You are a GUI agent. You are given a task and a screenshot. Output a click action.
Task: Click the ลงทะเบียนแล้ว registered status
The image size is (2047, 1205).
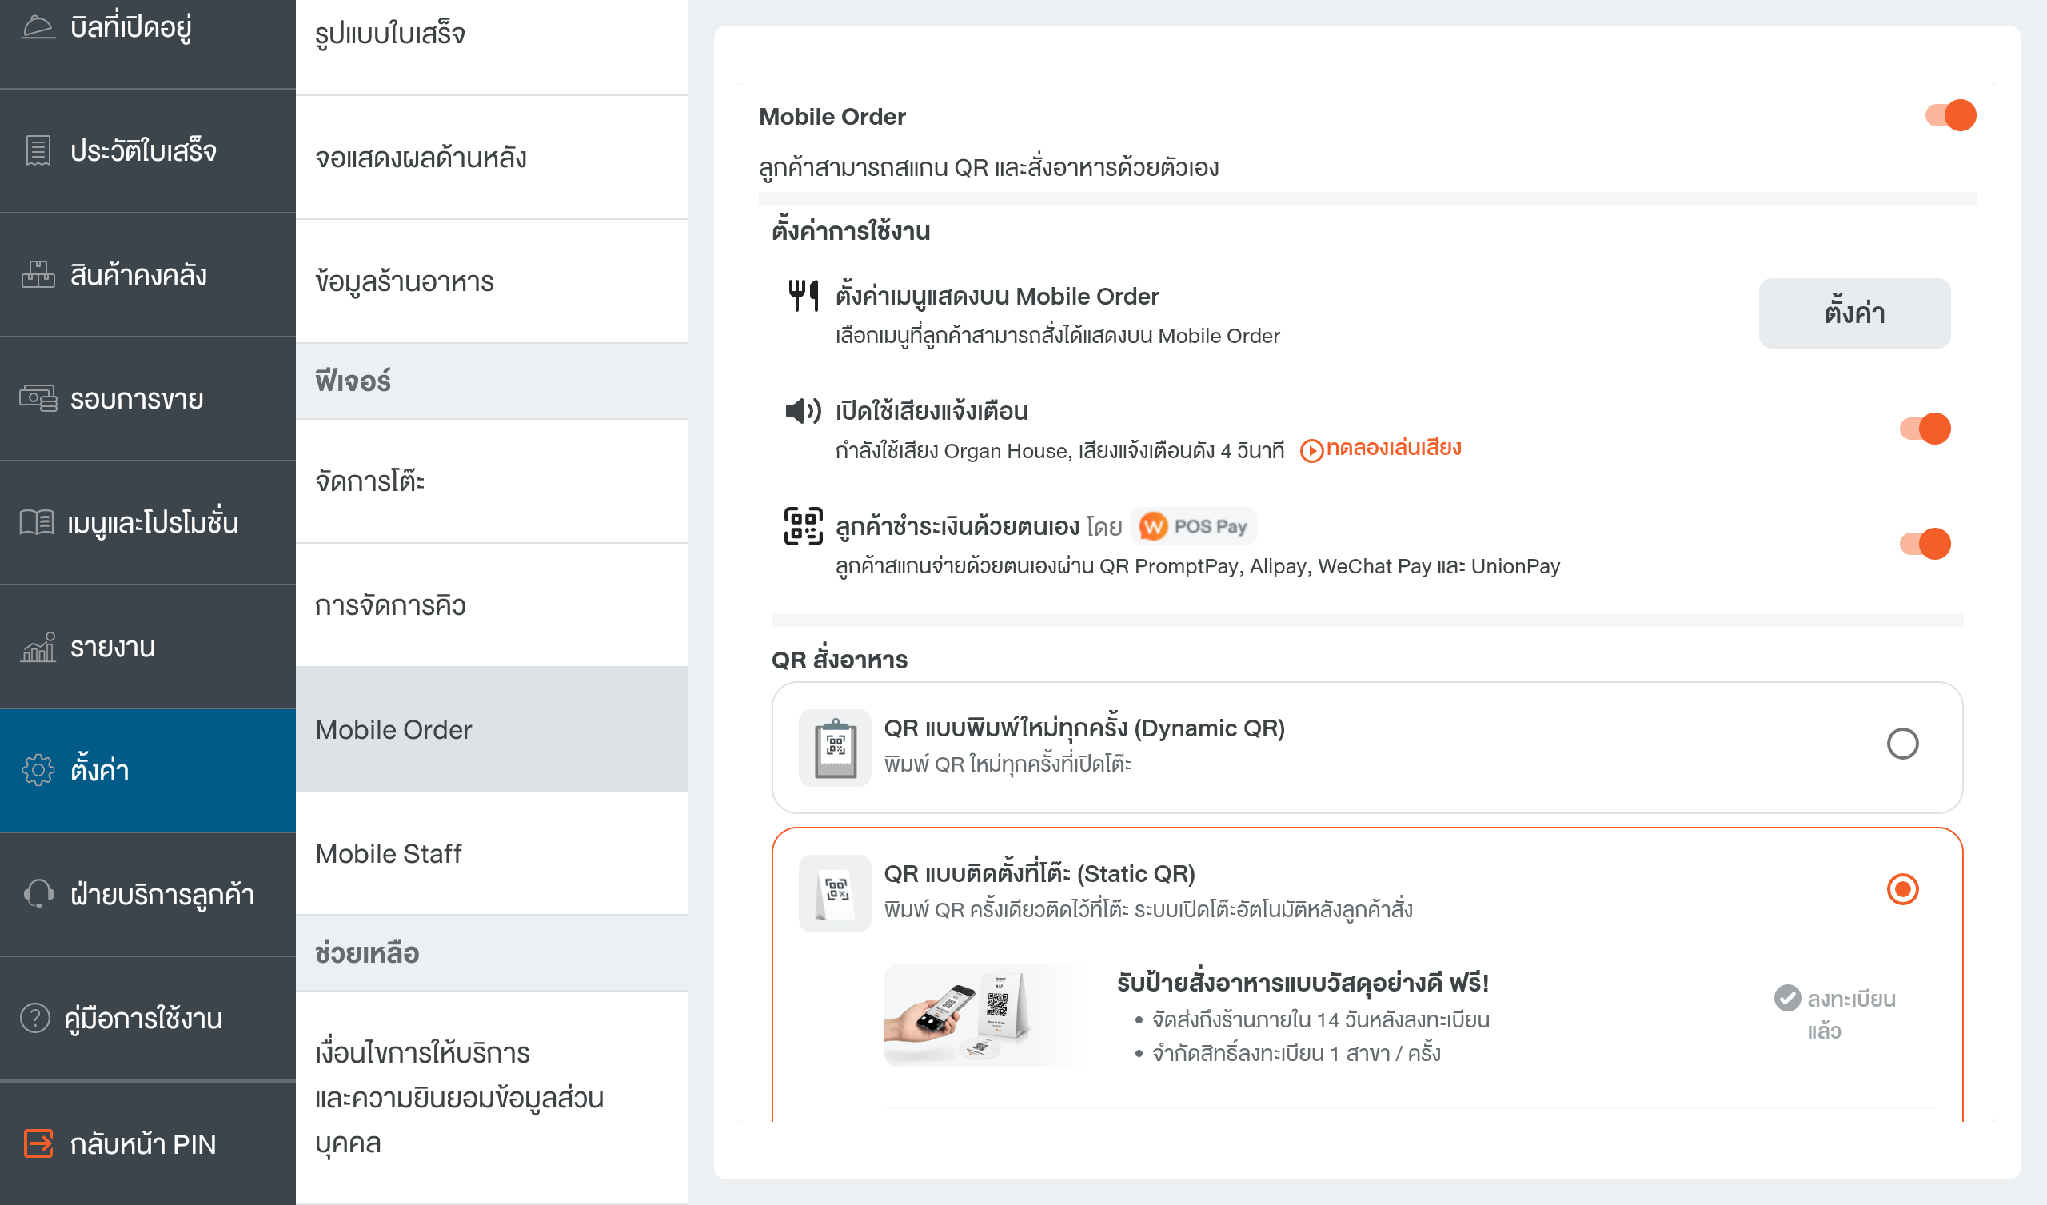[x=1835, y=1014]
